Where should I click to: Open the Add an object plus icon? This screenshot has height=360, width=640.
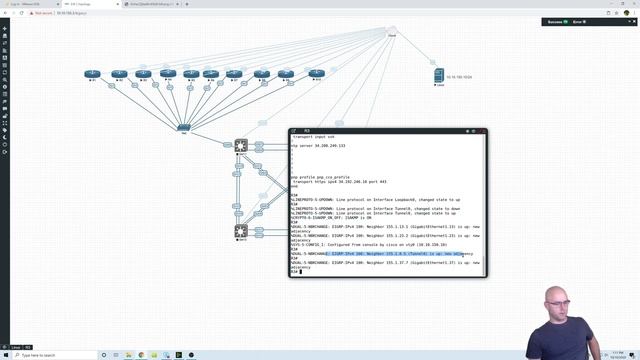[4, 29]
